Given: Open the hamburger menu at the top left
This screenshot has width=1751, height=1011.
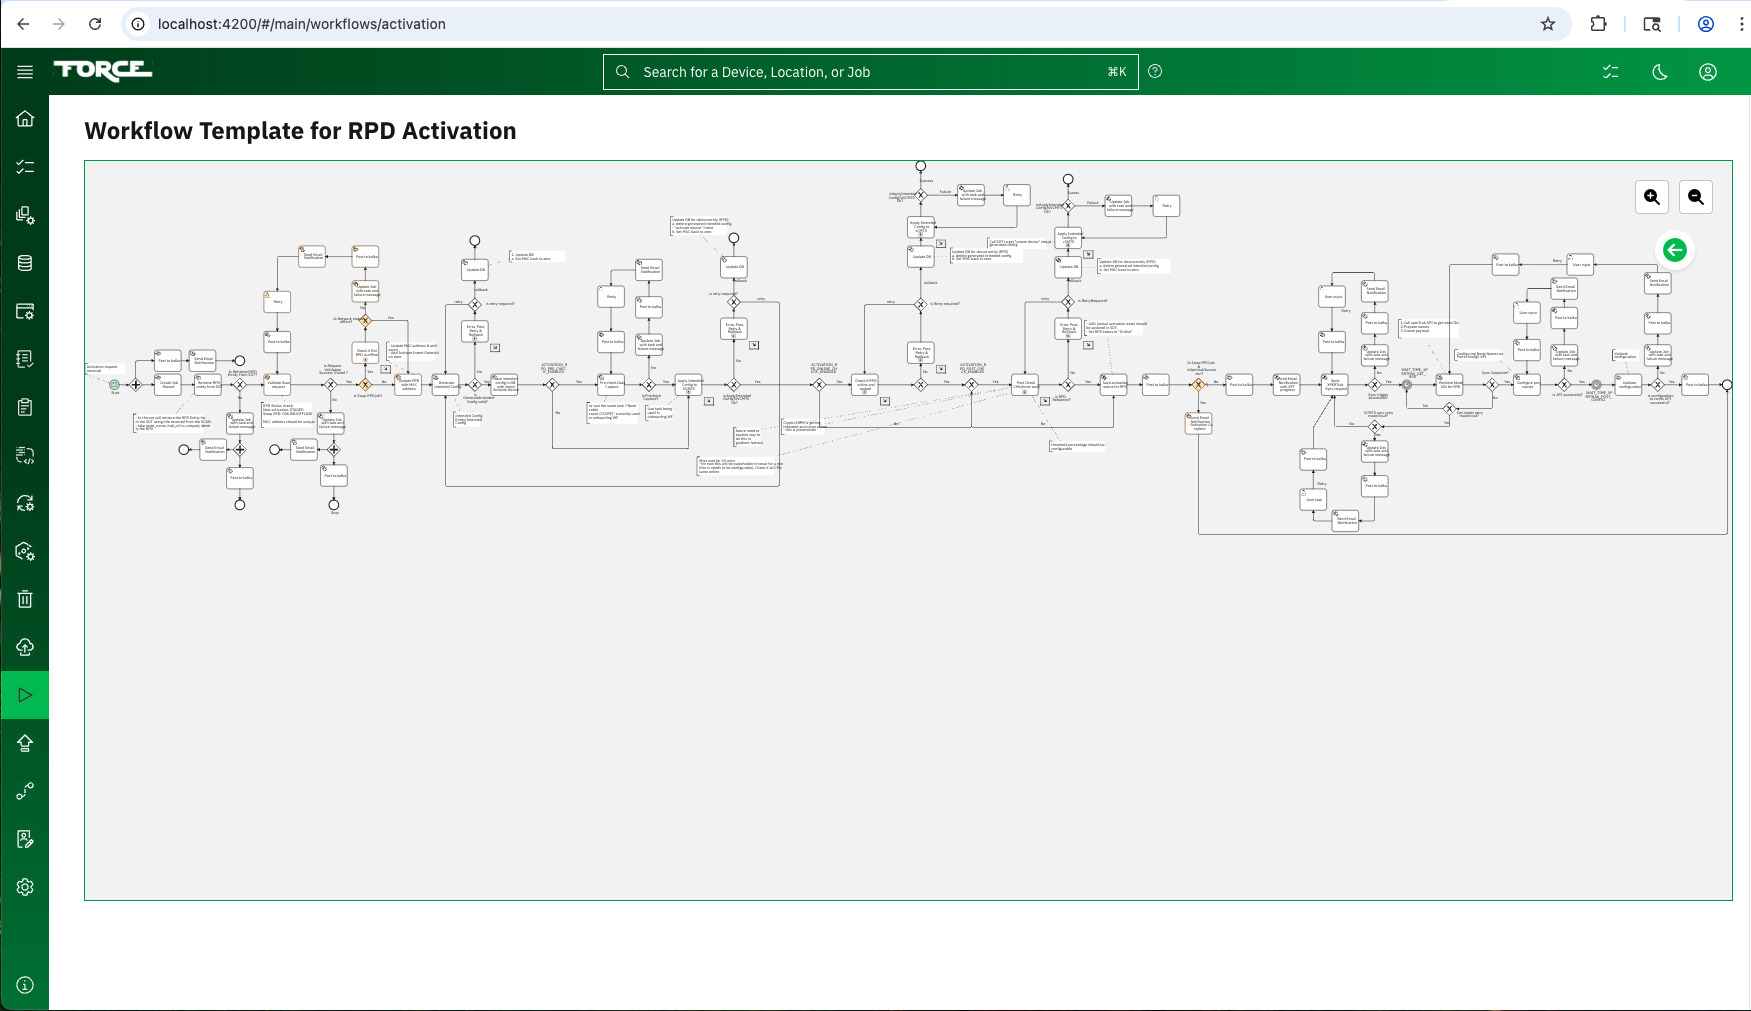Looking at the screenshot, I should pyautogui.click(x=25, y=71).
